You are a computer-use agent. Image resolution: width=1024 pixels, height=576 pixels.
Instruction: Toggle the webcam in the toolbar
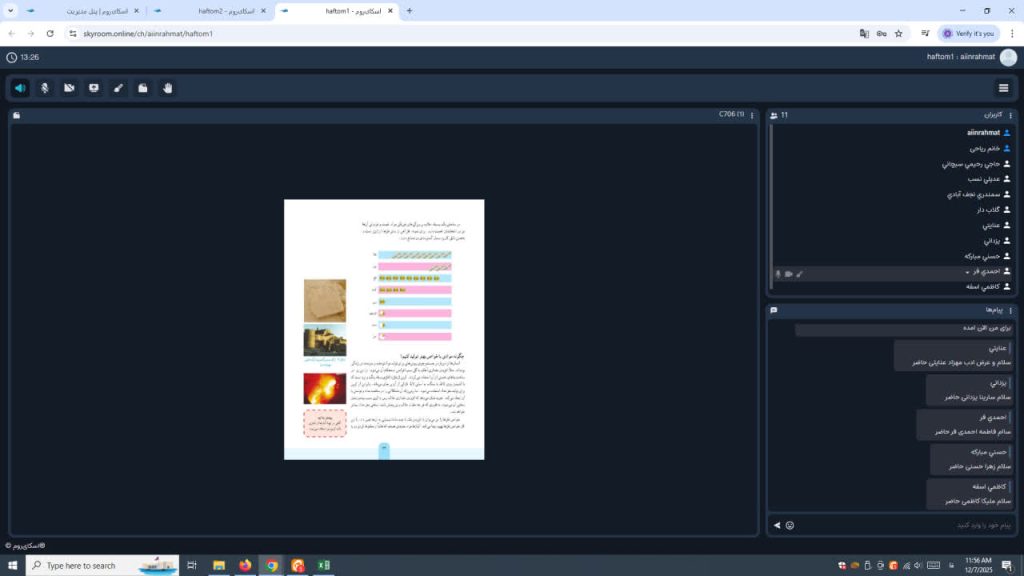[69, 88]
